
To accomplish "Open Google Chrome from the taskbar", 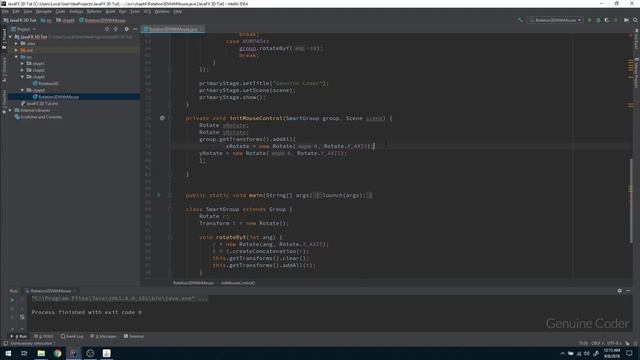I will [x=58, y=353].
